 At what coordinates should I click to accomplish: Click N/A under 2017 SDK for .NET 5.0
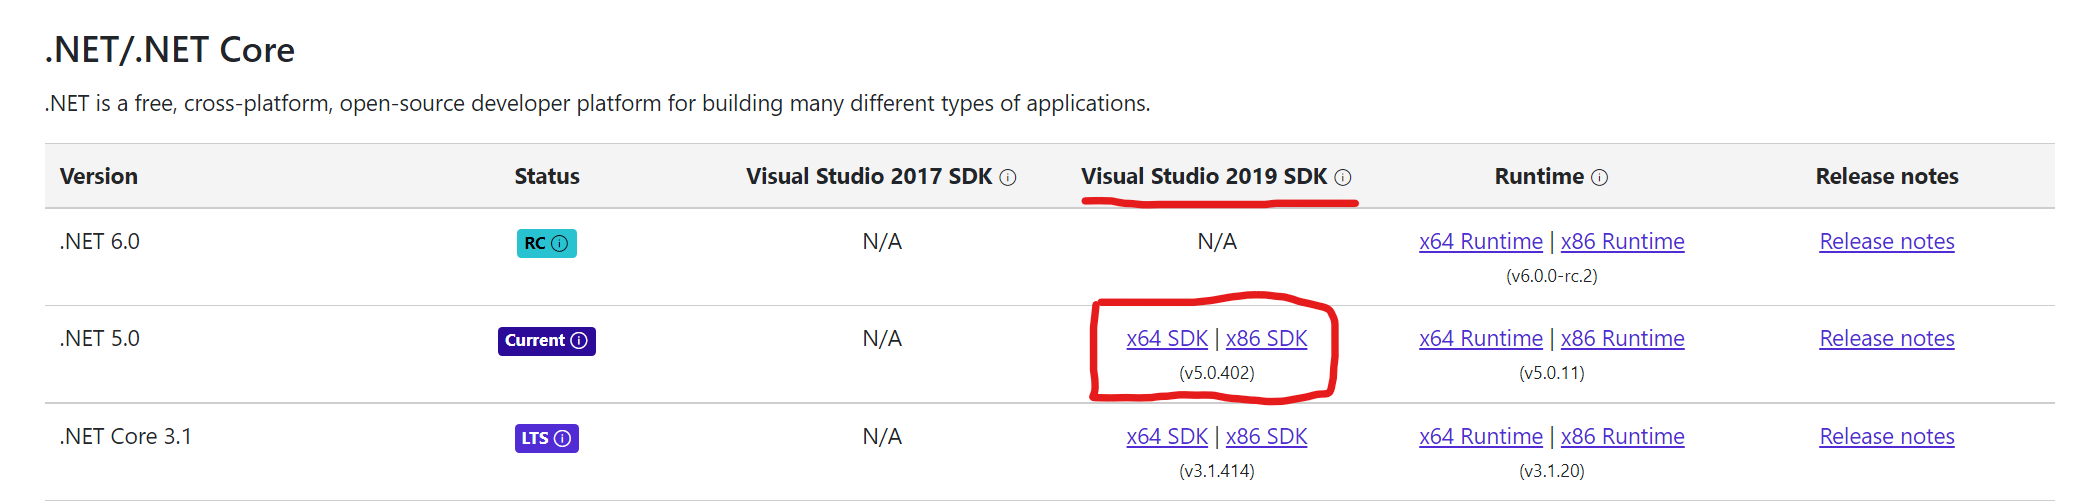pos(882,338)
